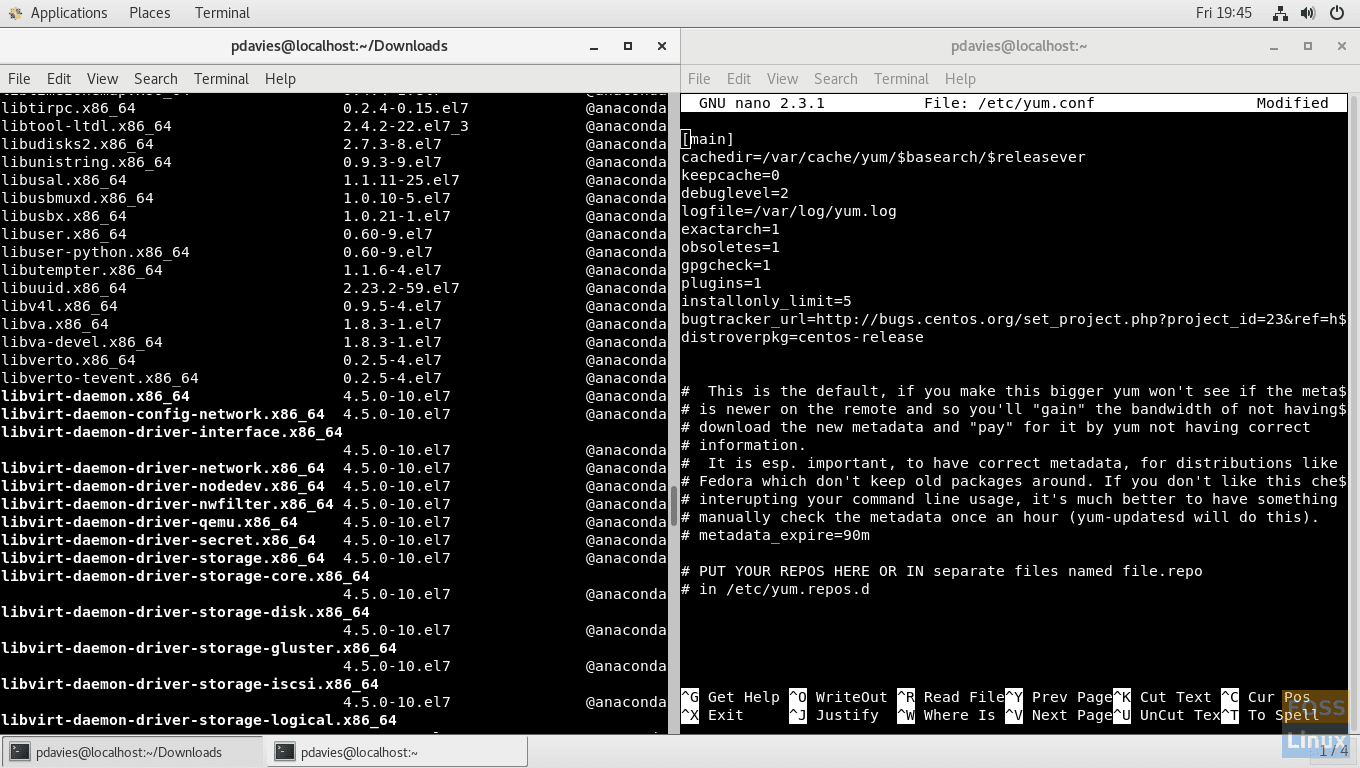This screenshot has height=768, width=1360.
Task: Click the libvirt-daemon-driver-storage-gluster.x86_64 package name
Action: point(199,648)
